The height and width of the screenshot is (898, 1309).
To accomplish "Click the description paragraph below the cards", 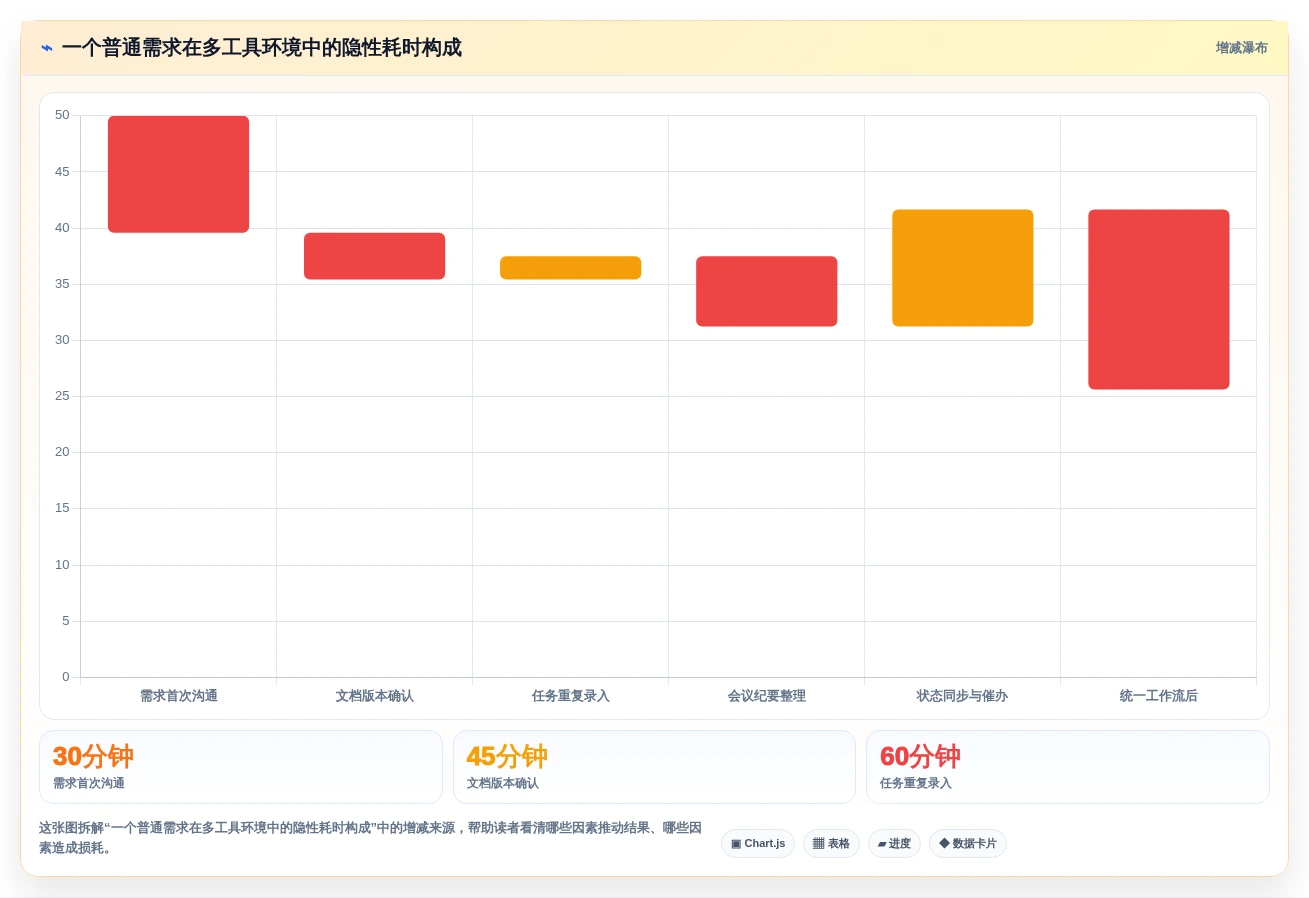I will pyautogui.click(x=370, y=838).
